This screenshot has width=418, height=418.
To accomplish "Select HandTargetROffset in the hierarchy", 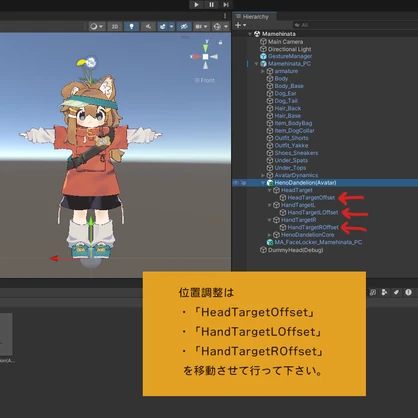I will pyautogui.click(x=313, y=227).
